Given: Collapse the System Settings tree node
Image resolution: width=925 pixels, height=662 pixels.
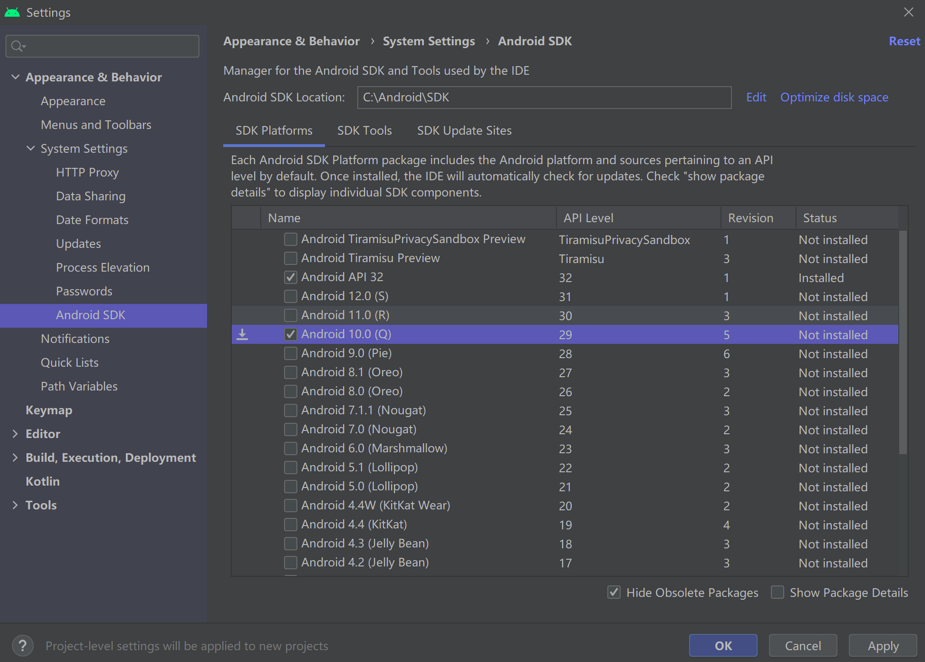Looking at the screenshot, I should (30, 149).
